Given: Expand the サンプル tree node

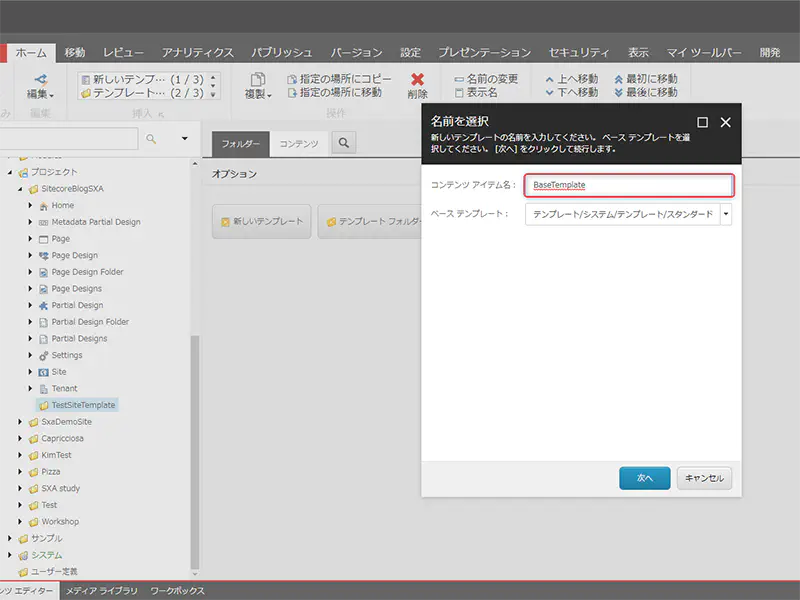Looking at the screenshot, I should pyautogui.click(x=10, y=538).
